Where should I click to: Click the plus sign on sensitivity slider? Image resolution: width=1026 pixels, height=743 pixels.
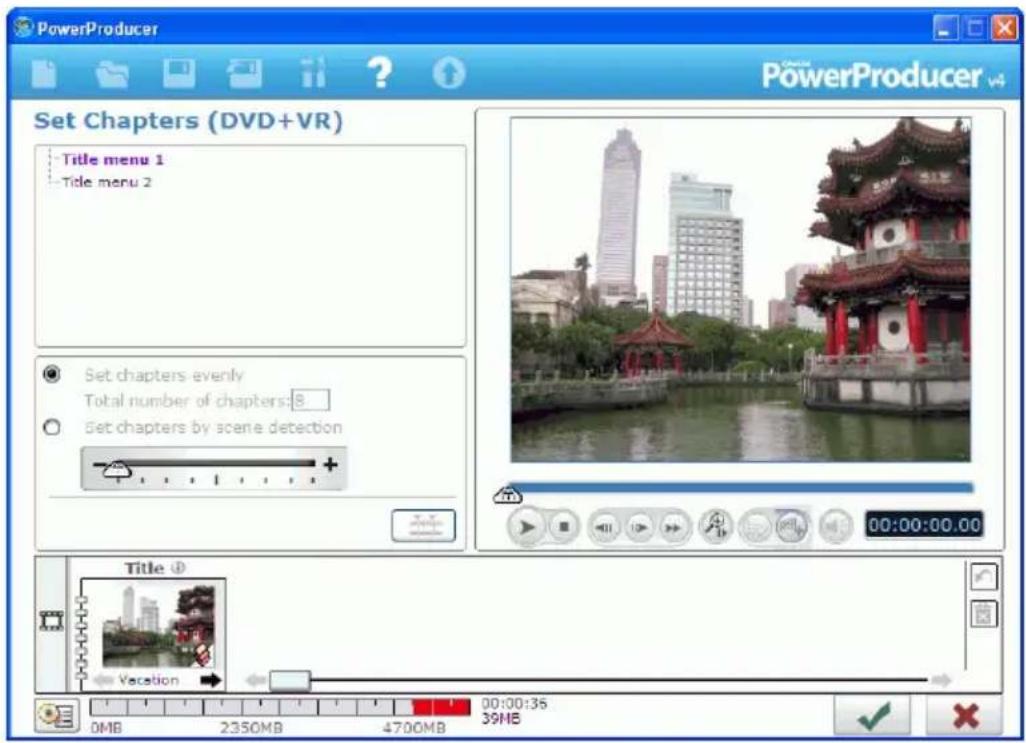click(x=330, y=464)
